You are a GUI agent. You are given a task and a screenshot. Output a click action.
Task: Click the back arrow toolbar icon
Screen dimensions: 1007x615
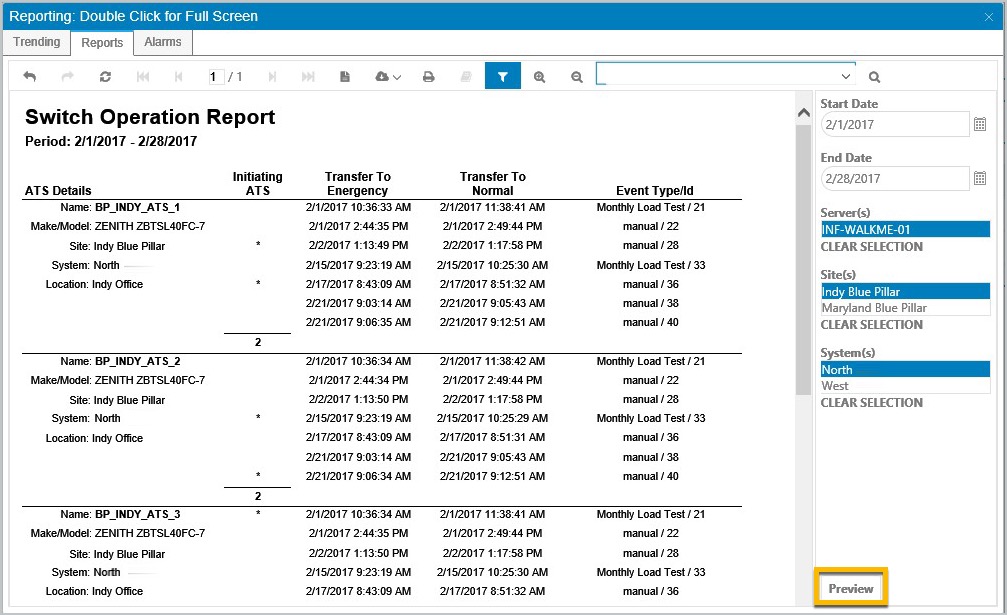30,76
